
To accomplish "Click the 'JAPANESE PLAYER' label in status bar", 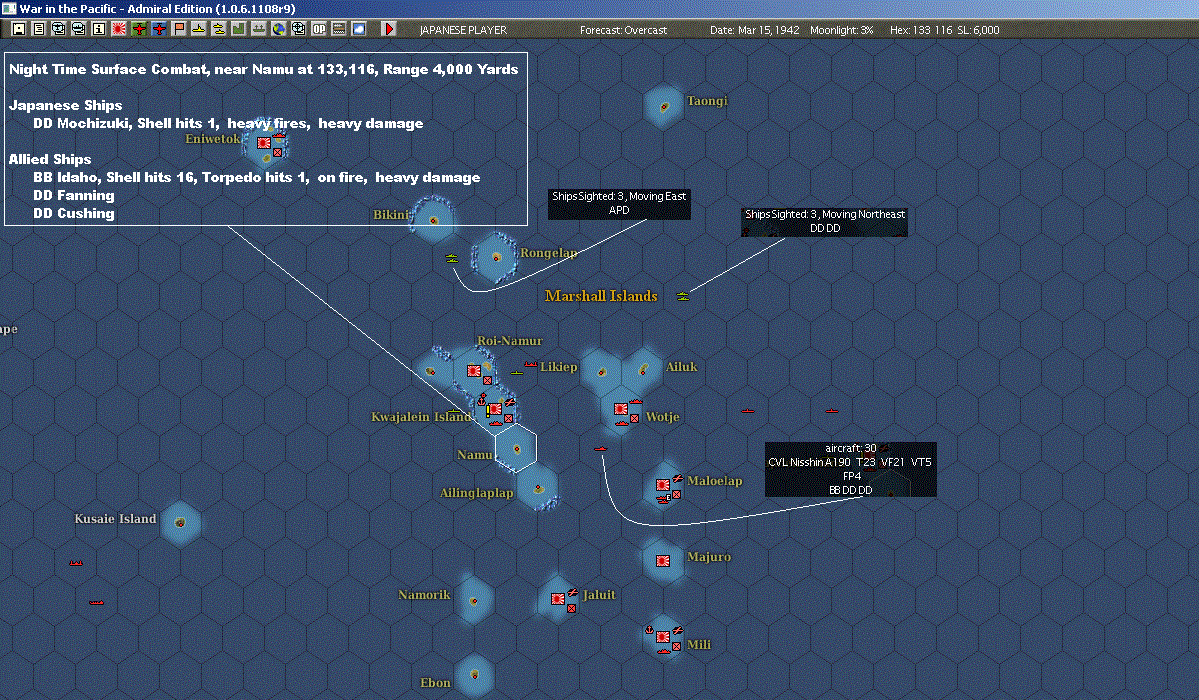I will pyautogui.click(x=463, y=30).
